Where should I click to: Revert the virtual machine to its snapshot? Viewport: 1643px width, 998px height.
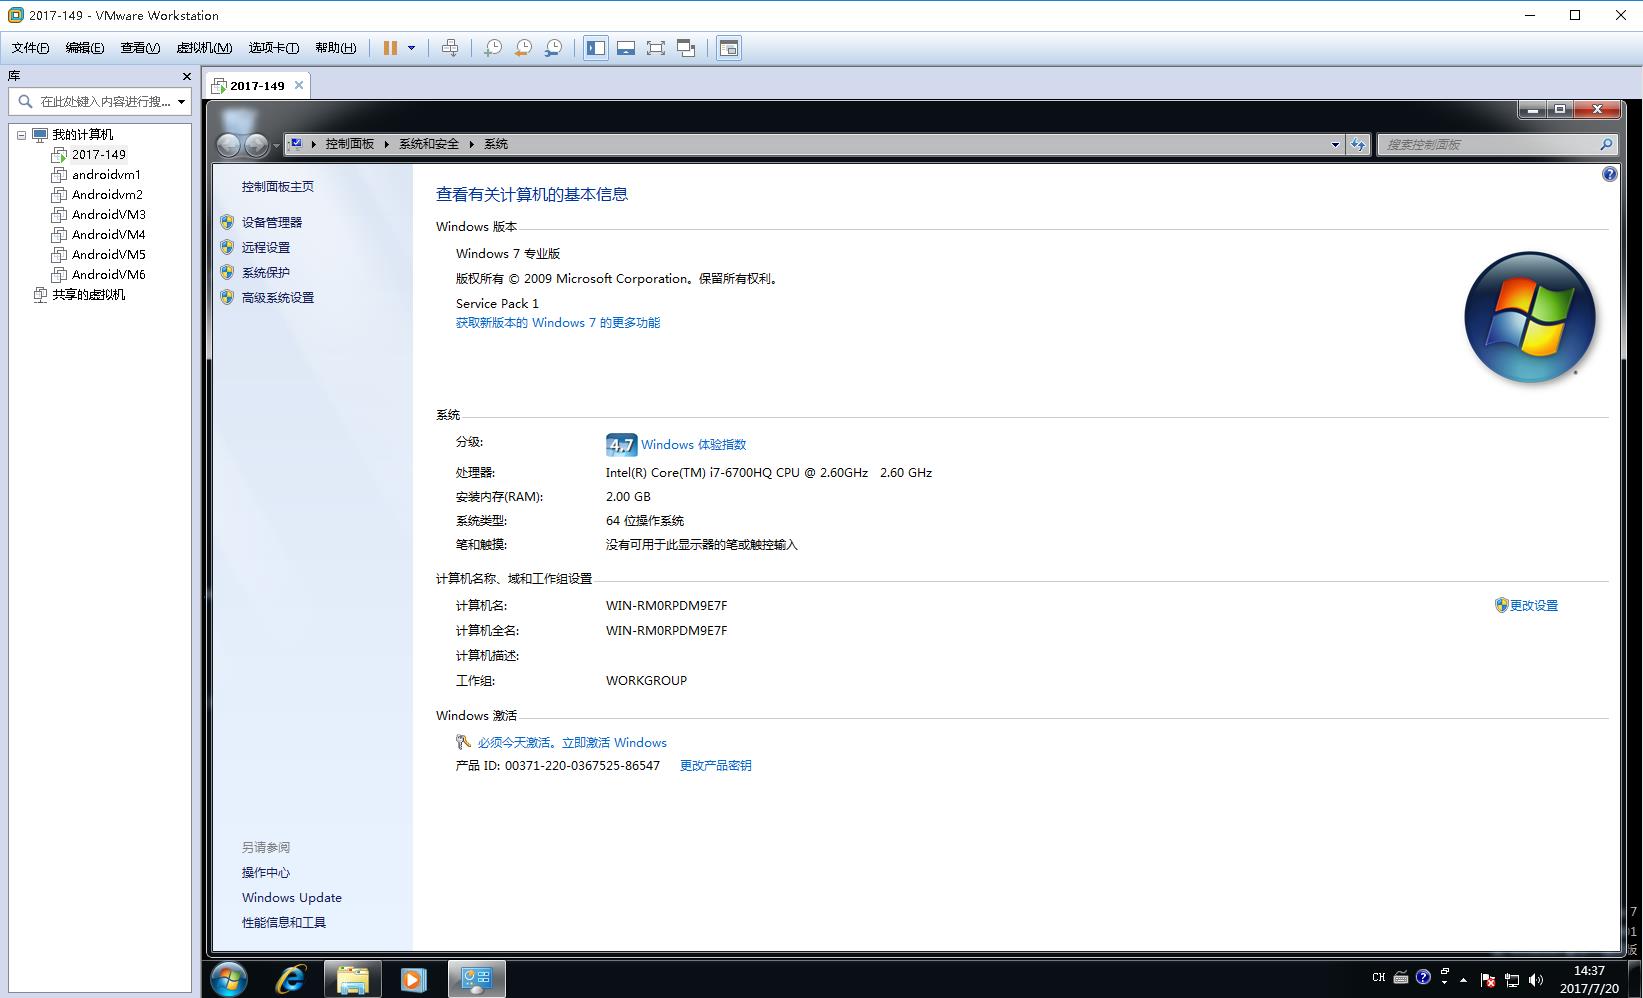coord(523,48)
